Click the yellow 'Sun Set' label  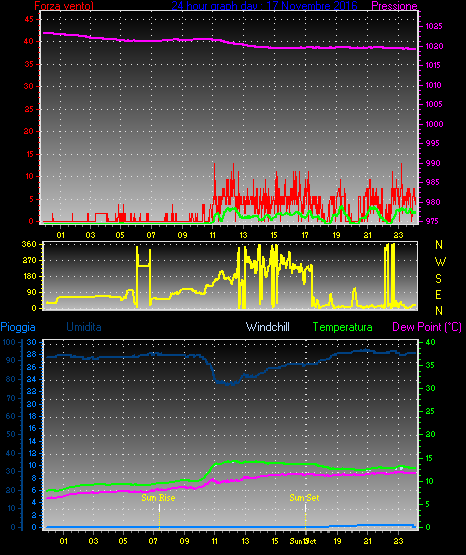coord(304,498)
